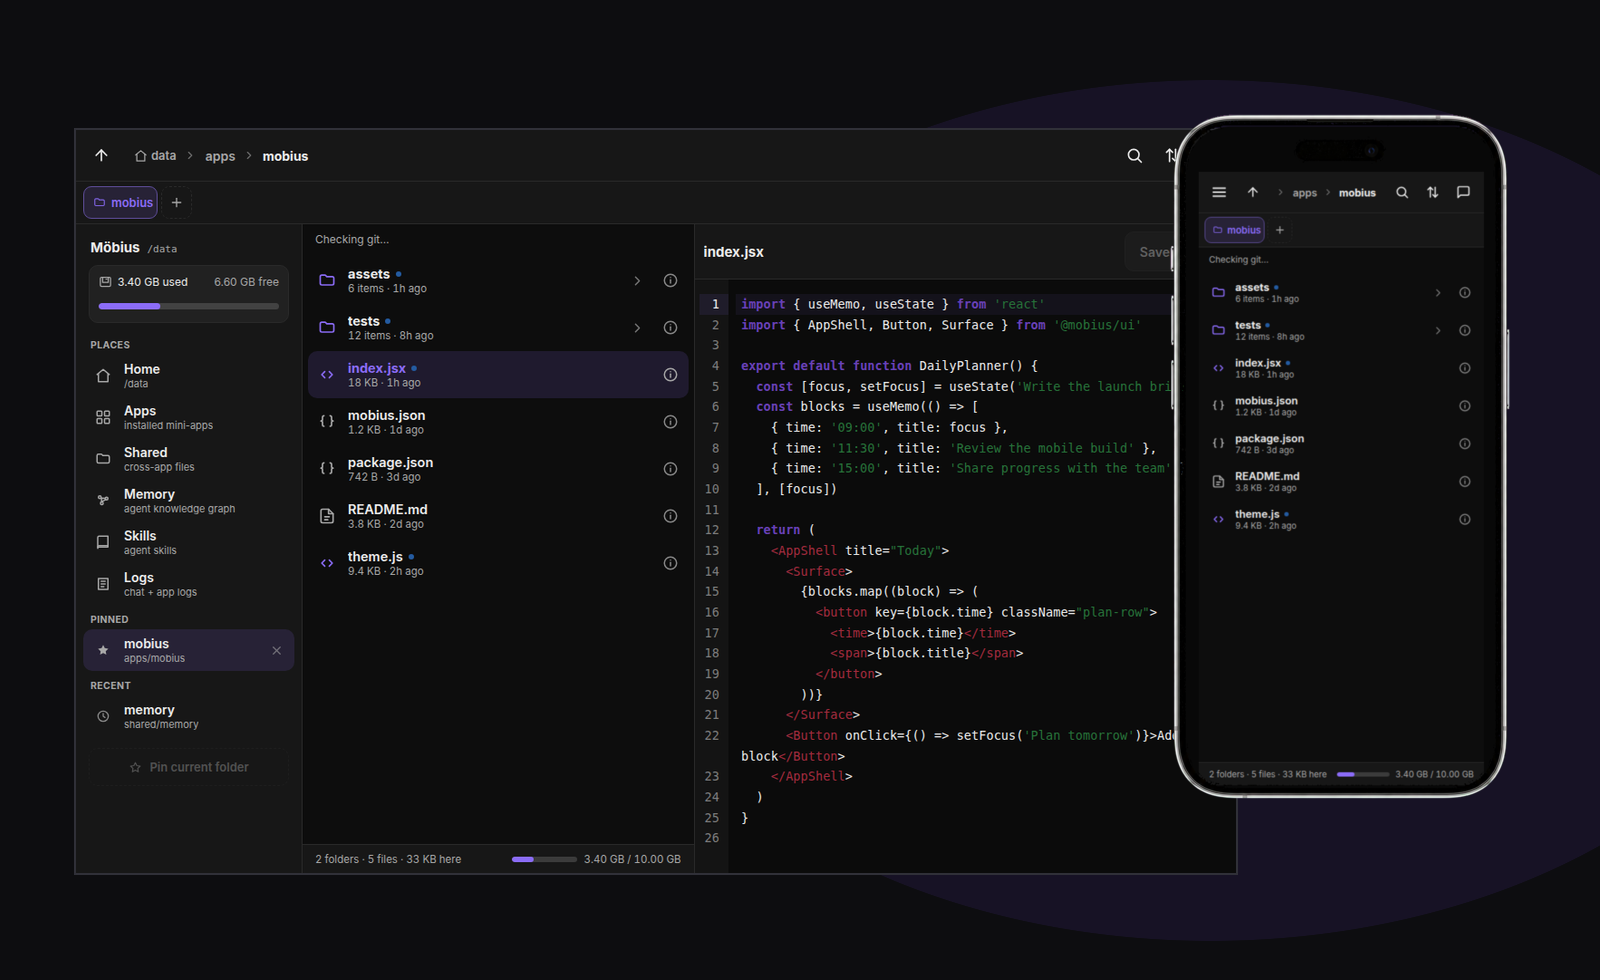Click the up-arrow parent folder icon in desktop window
The width and height of the screenshot is (1600, 980).
point(101,156)
